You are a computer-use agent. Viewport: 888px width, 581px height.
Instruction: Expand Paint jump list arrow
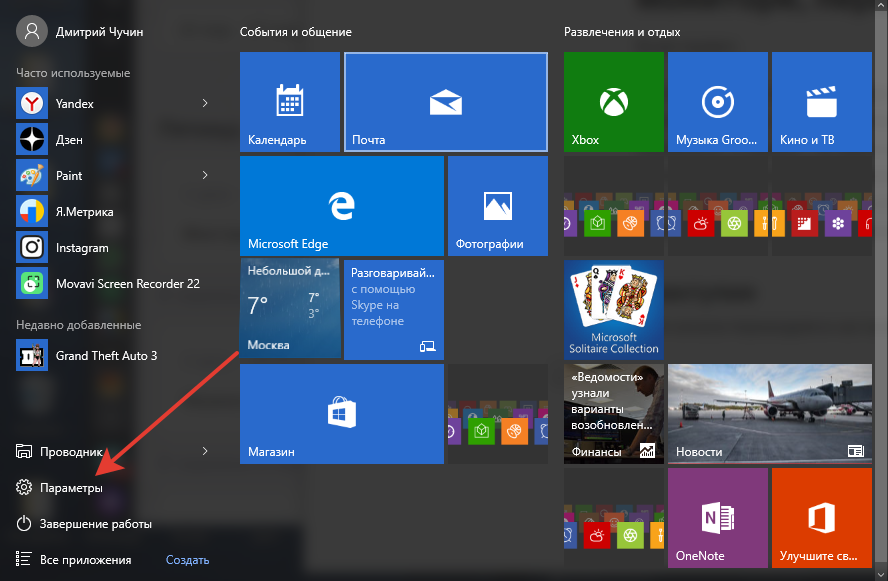coord(205,176)
